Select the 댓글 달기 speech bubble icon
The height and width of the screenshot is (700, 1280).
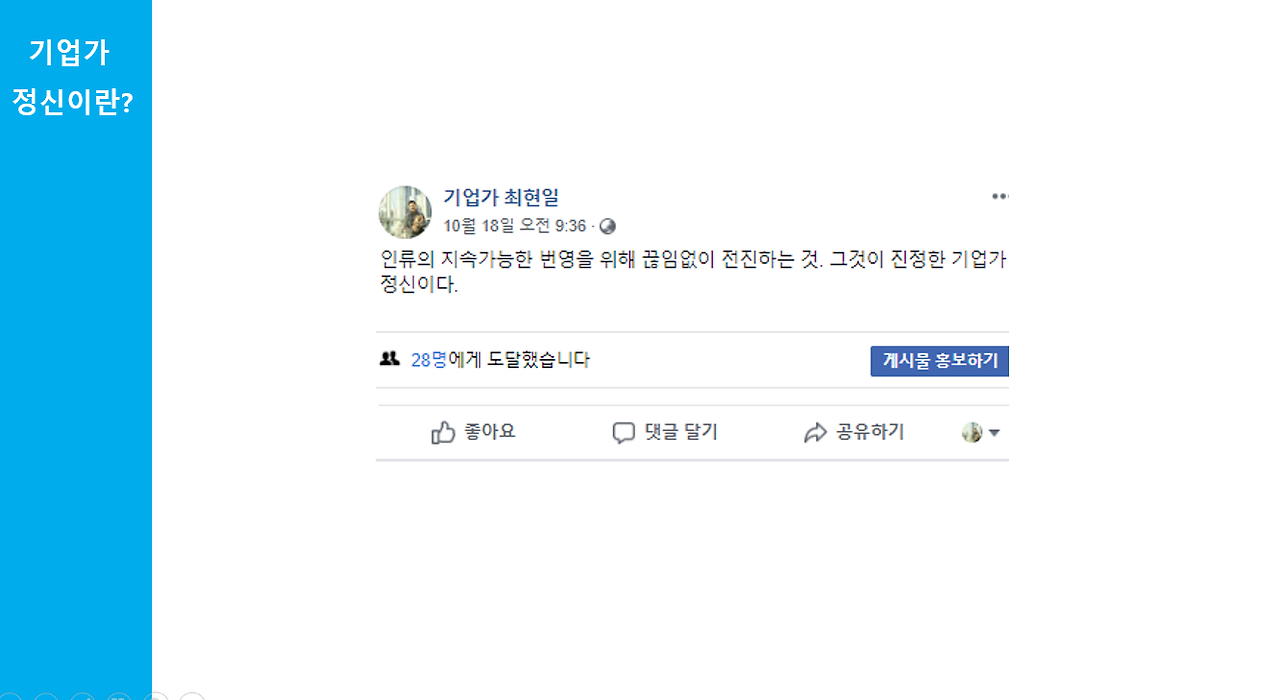[622, 431]
